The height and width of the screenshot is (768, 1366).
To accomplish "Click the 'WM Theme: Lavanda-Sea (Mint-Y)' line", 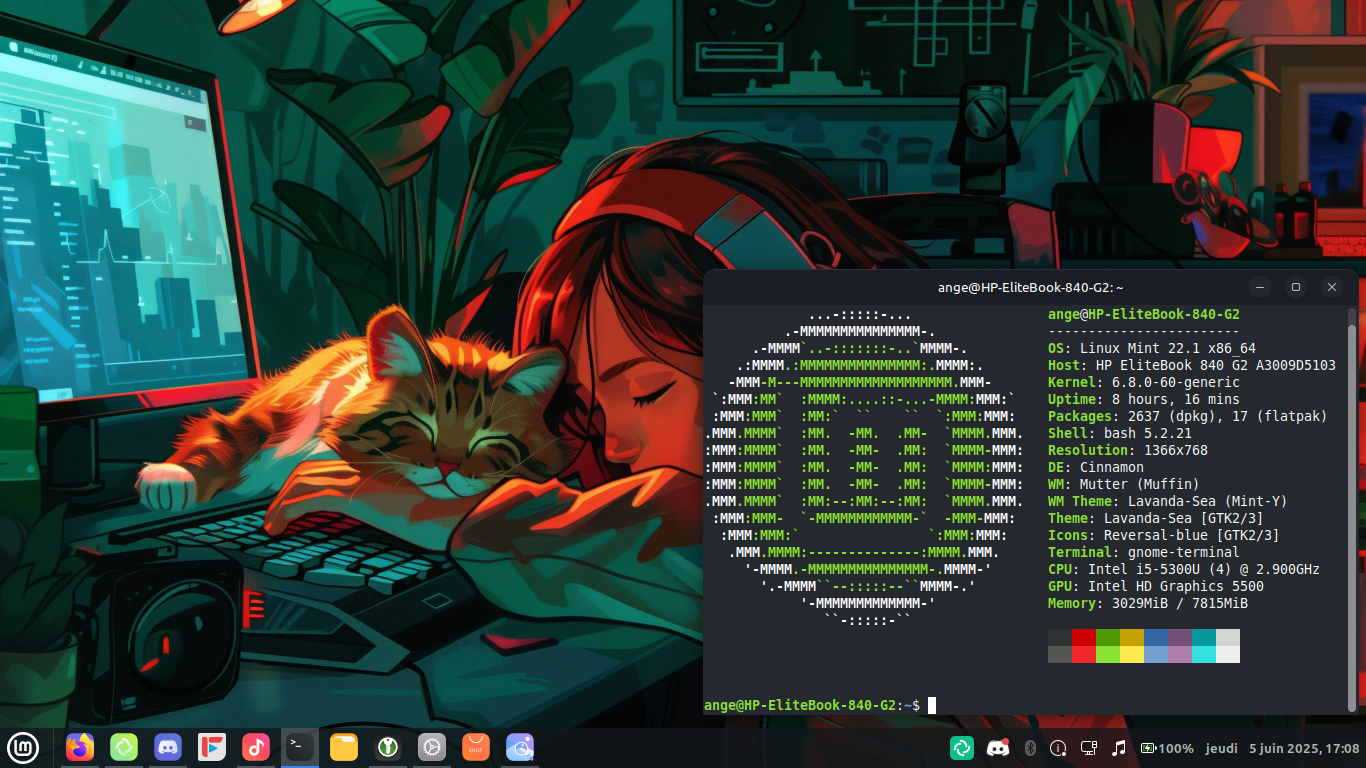I will (1168, 501).
